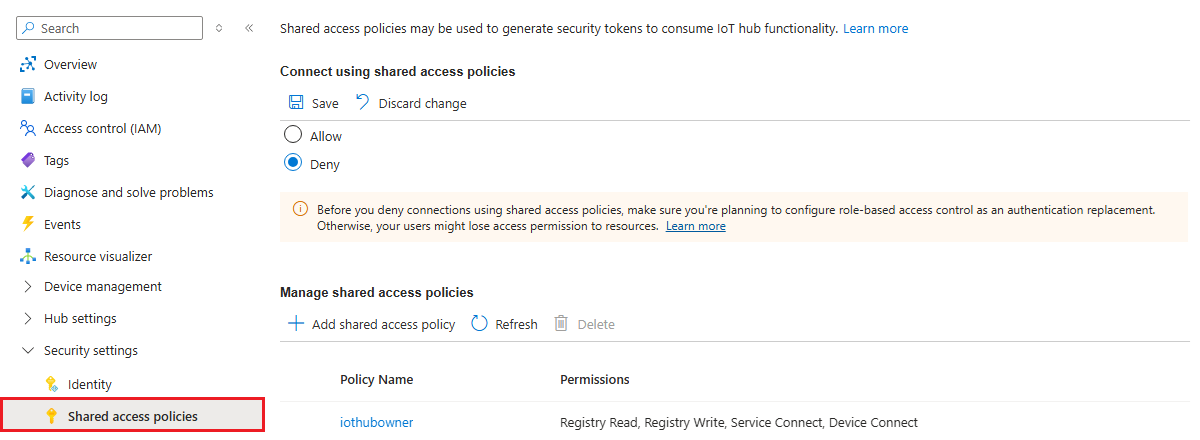Click the Delete trash can icon
Viewport: 1200px width, 440px height.
(x=562, y=324)
